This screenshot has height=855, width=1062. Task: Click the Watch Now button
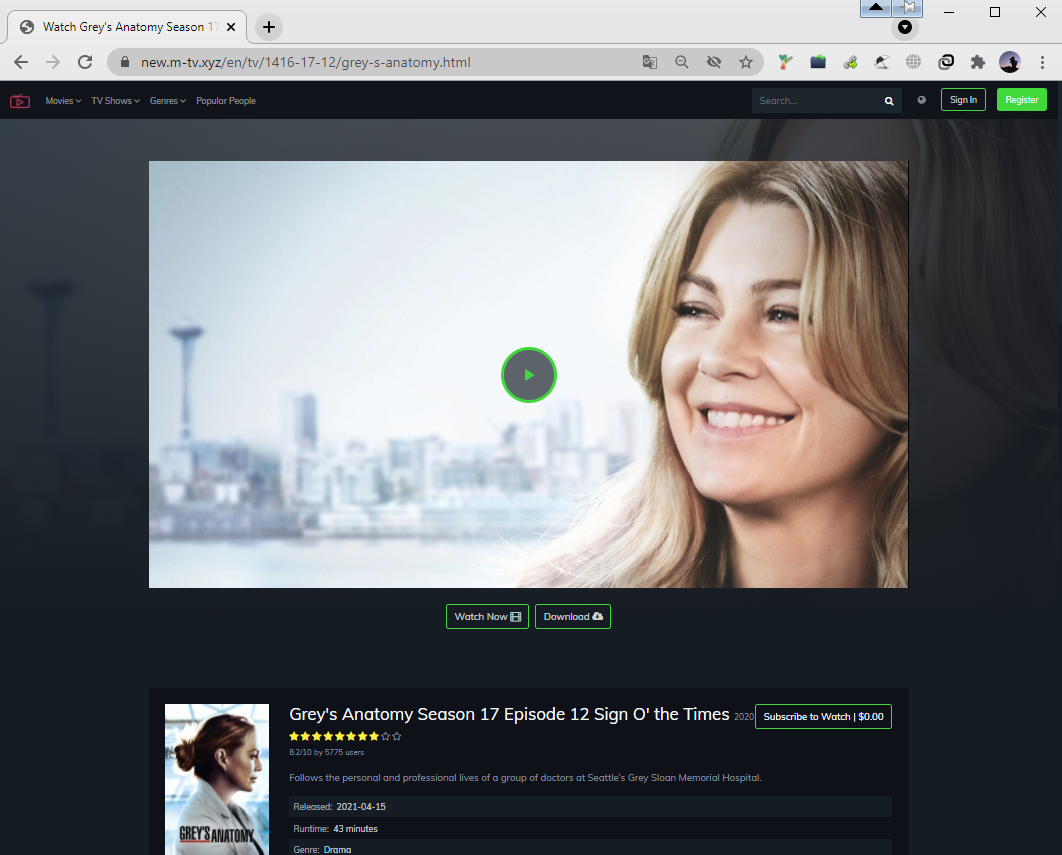[x=487, y=617]
